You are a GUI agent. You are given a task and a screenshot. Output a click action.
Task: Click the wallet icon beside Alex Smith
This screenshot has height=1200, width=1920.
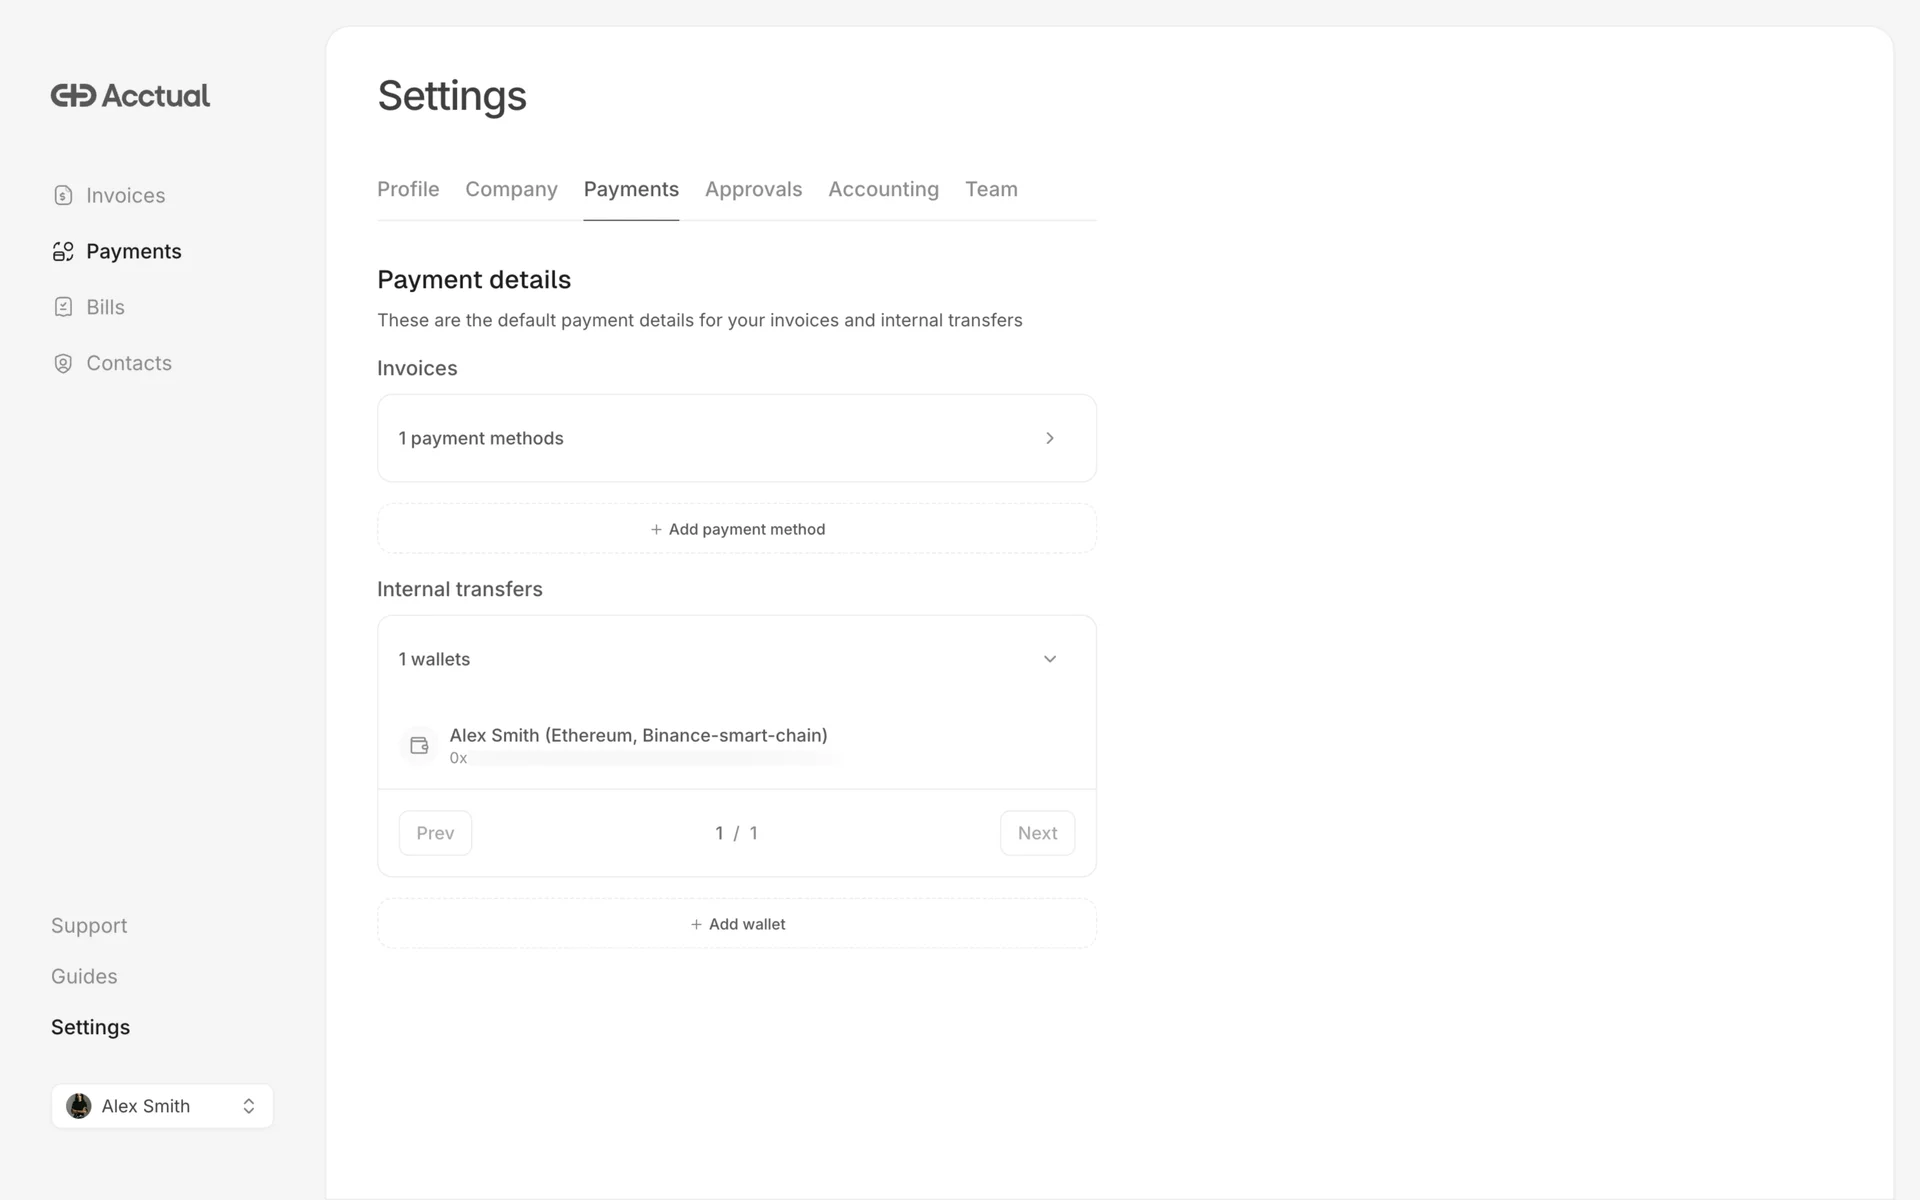tap(419, 745)
